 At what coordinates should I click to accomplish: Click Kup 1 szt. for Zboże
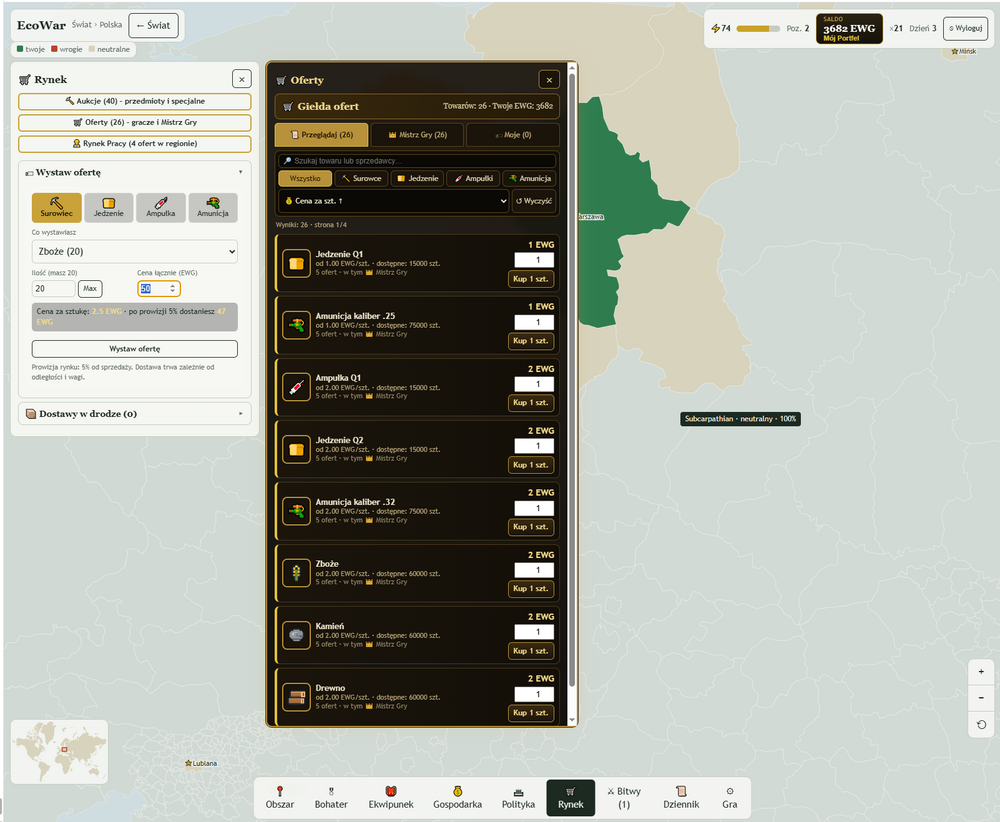pyautogui.click(x=531, y=589)
